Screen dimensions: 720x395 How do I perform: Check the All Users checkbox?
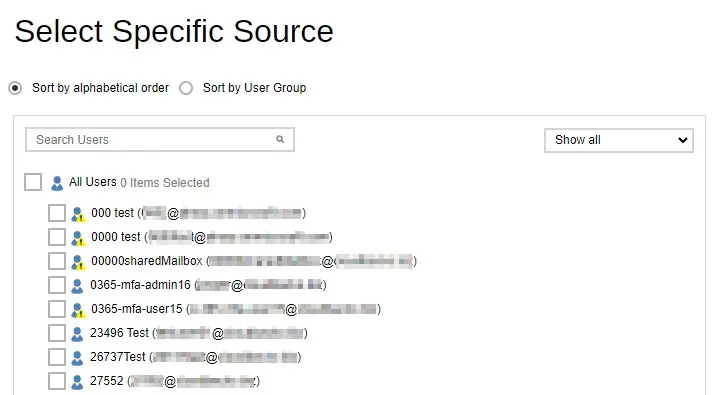[33, 182]
